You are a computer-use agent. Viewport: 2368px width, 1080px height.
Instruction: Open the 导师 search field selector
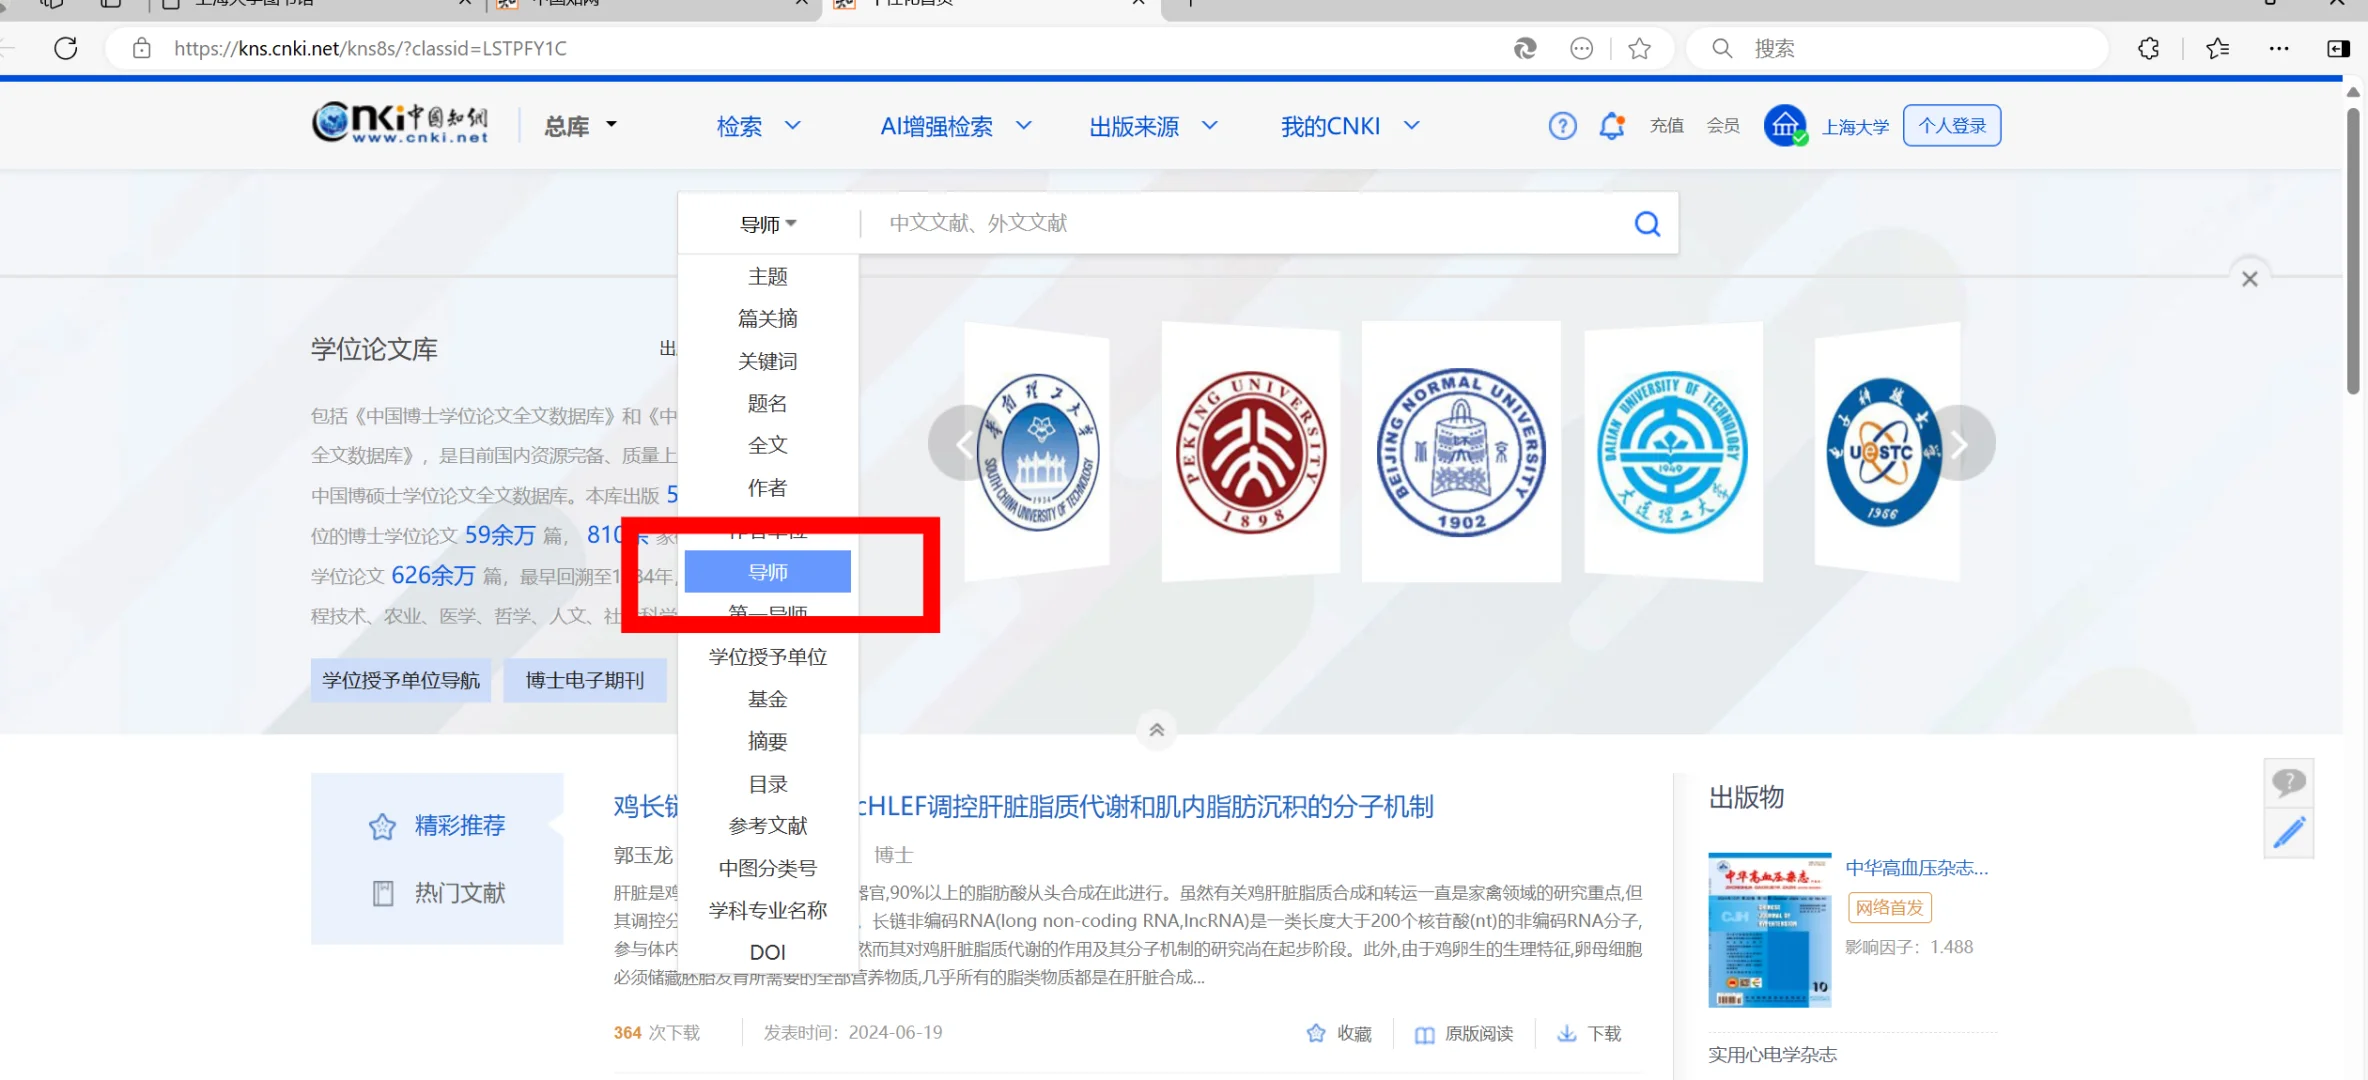[x=767, y=224]
